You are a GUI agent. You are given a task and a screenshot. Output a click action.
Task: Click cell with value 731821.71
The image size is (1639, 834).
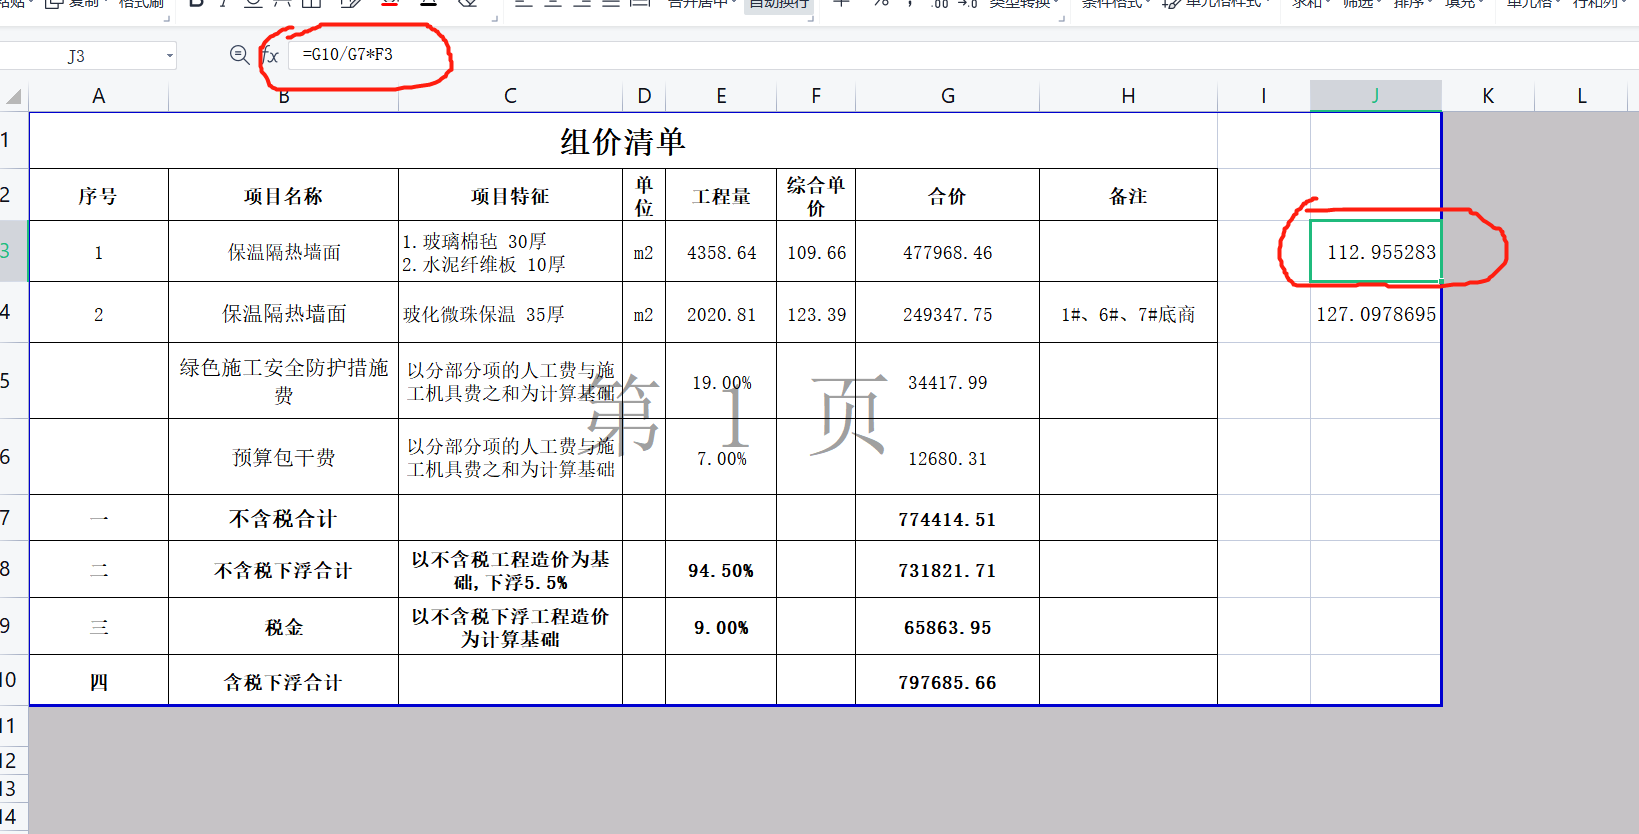(948, 570)
